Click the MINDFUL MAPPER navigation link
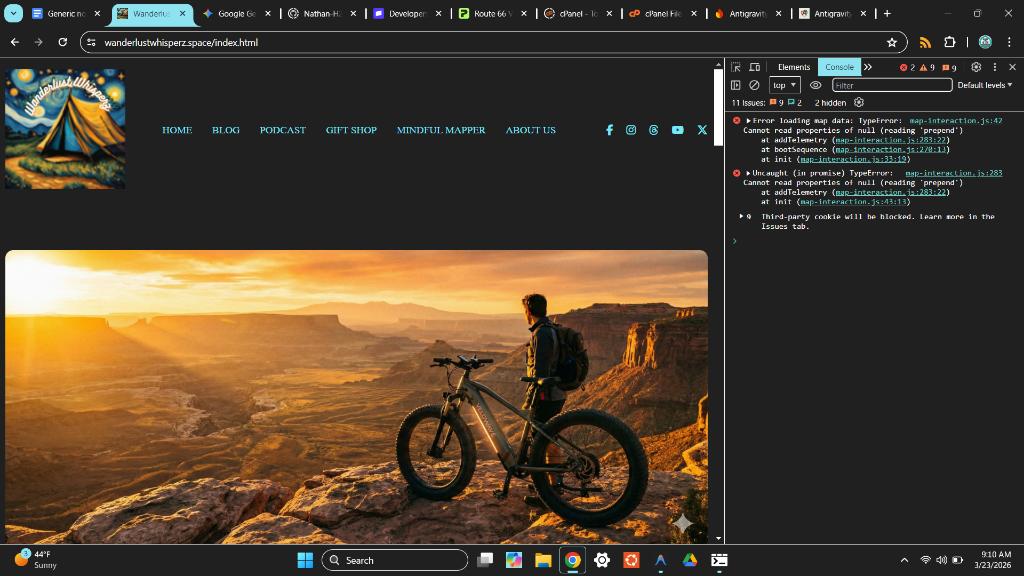 pyautogui.click(x=440, y=130)
